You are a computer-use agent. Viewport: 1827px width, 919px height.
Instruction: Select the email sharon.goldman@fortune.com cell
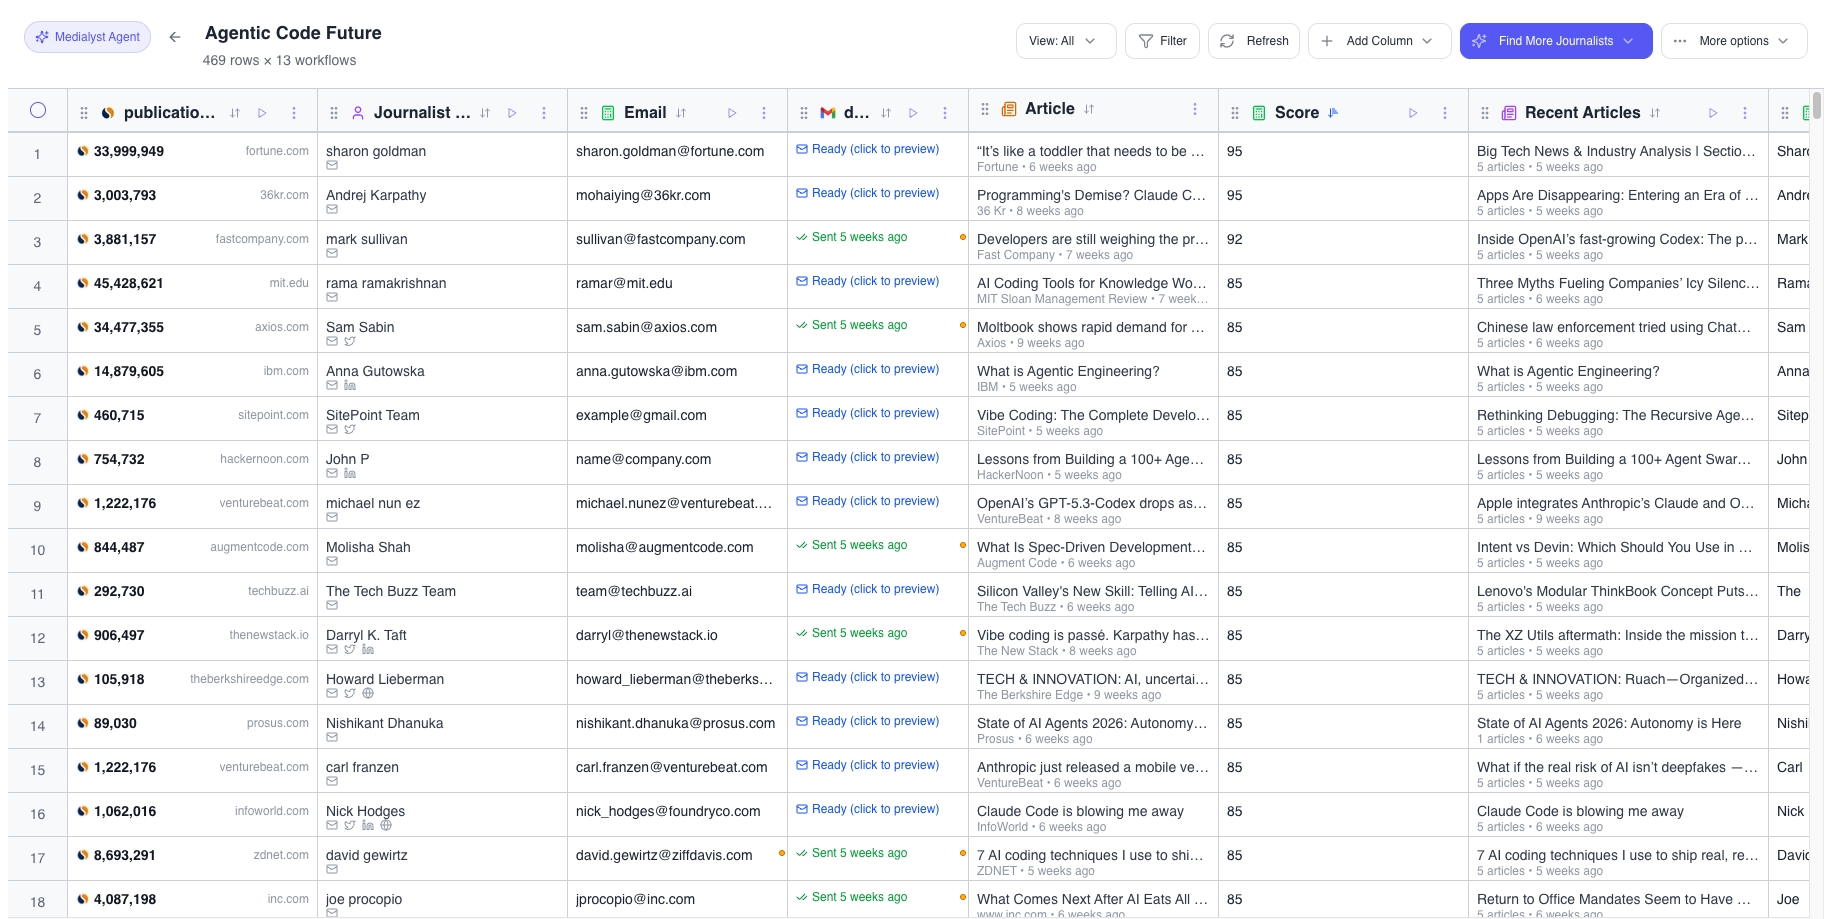pyautogui.click(x=677, y=154)
